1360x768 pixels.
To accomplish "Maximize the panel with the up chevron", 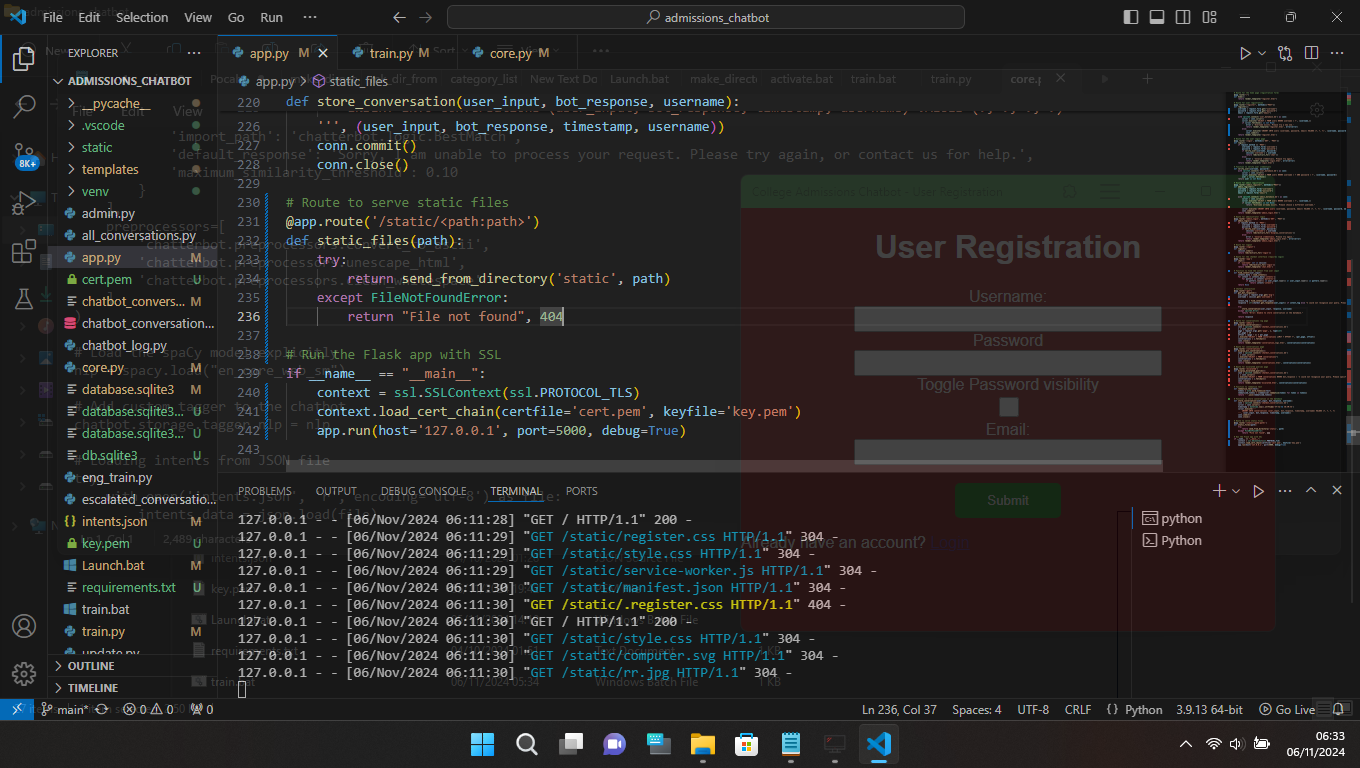I will point(1311,491).
